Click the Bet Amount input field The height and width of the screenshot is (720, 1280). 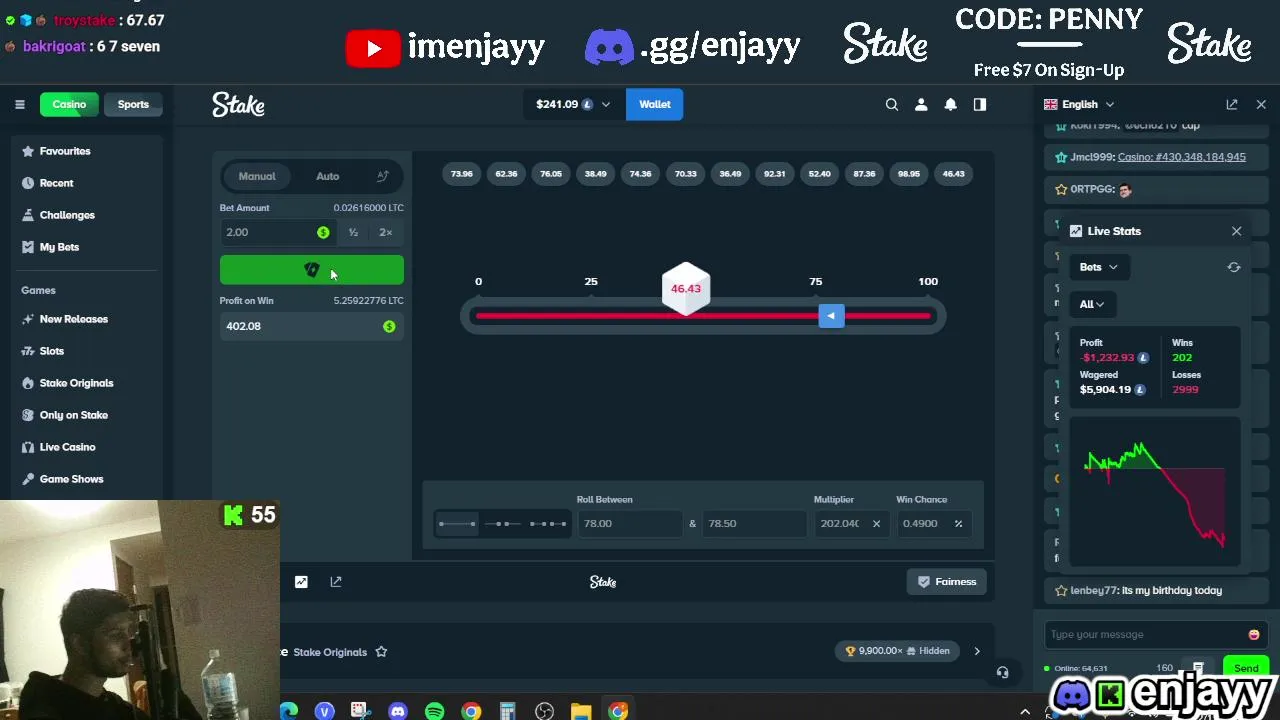point(277,232)
